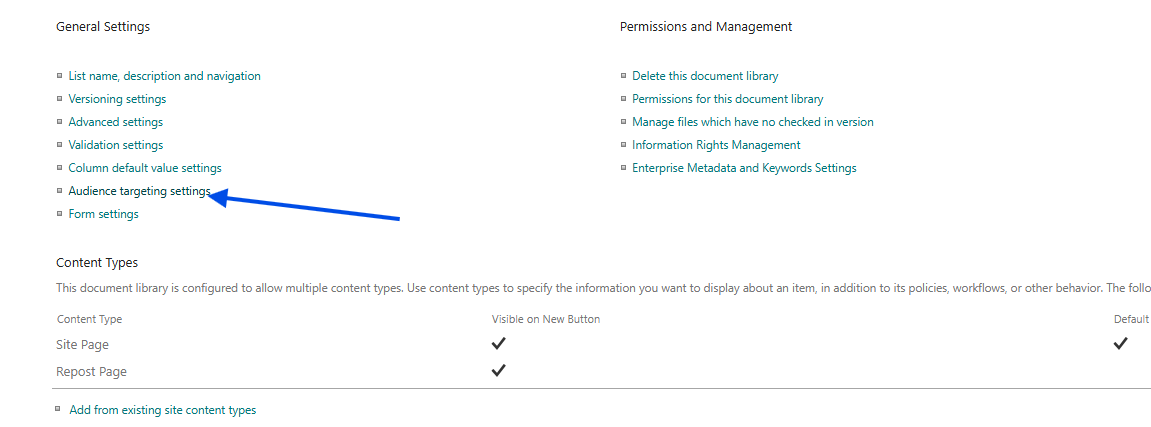Manage files which have no checked in version
This screenshot has width=1151, height=427.
click(752, 122)
